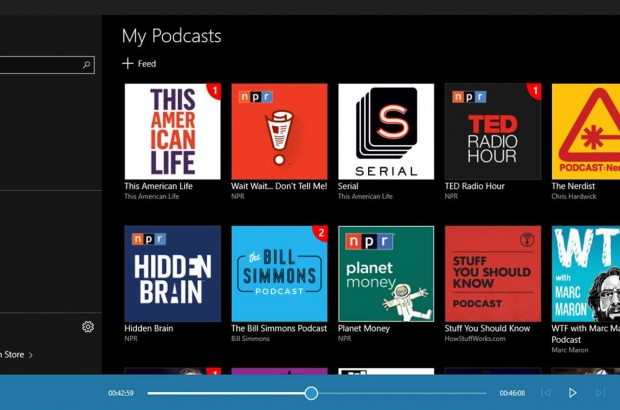
Task: Click the search magnifier icon
Action: tap(87, 65)
